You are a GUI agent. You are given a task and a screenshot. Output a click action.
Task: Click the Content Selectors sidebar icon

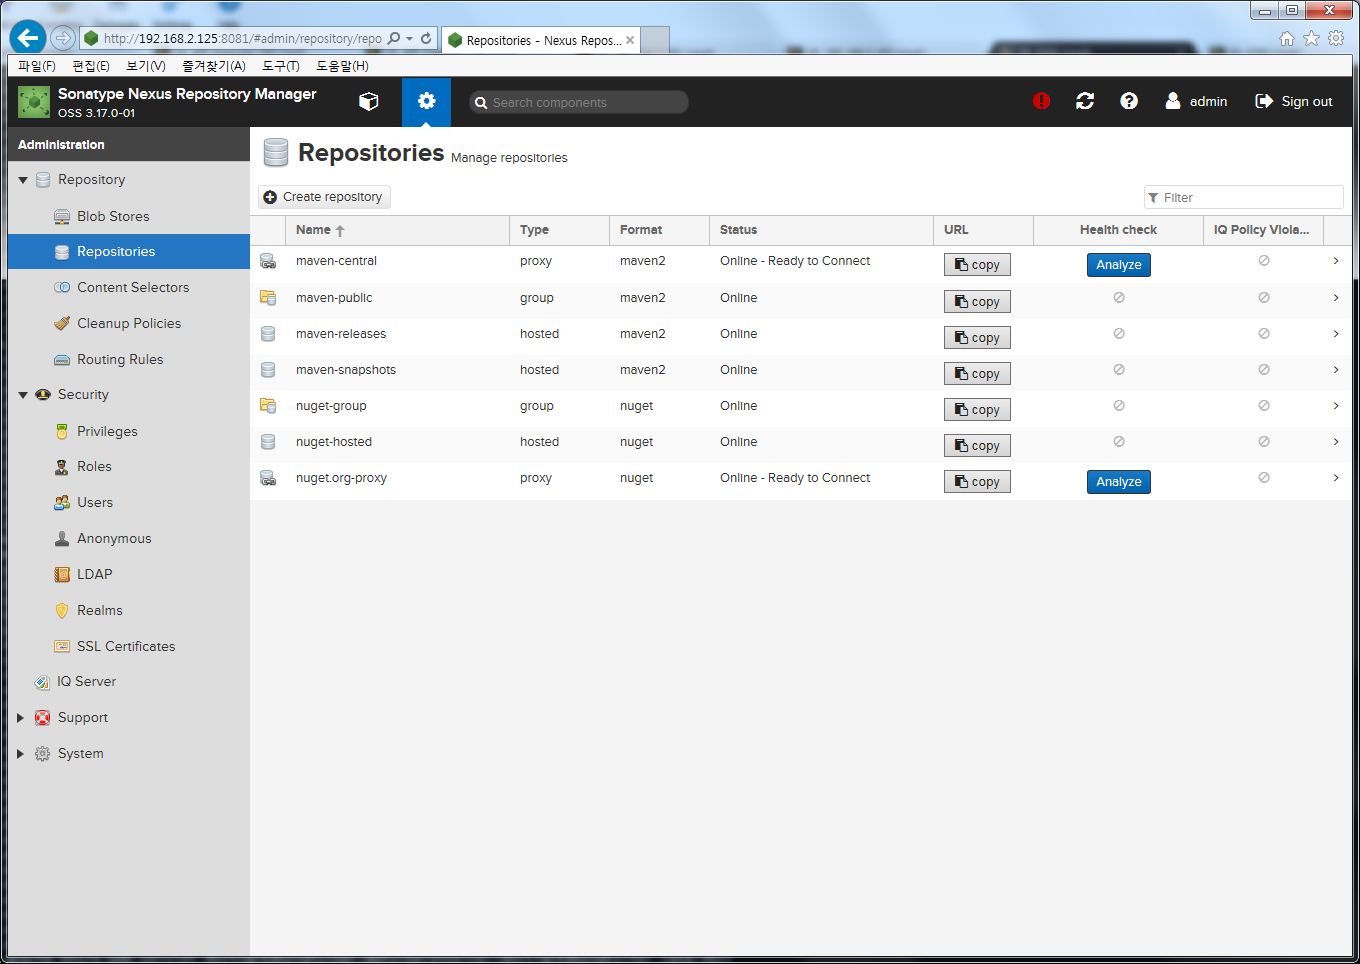point(62,287)
